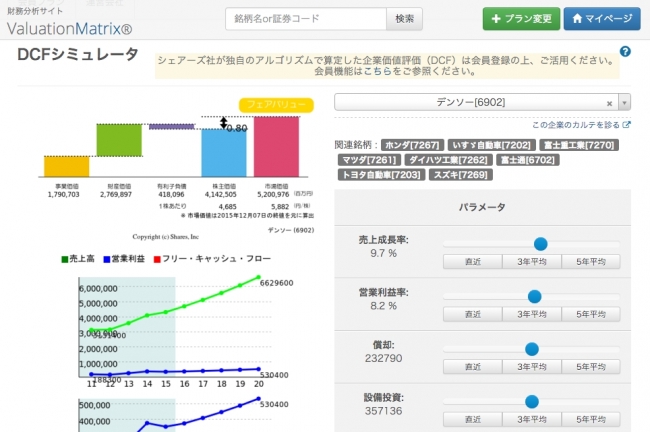
Task: Click the 4,142,505 株主価値 value
Action: coord(221,194)
